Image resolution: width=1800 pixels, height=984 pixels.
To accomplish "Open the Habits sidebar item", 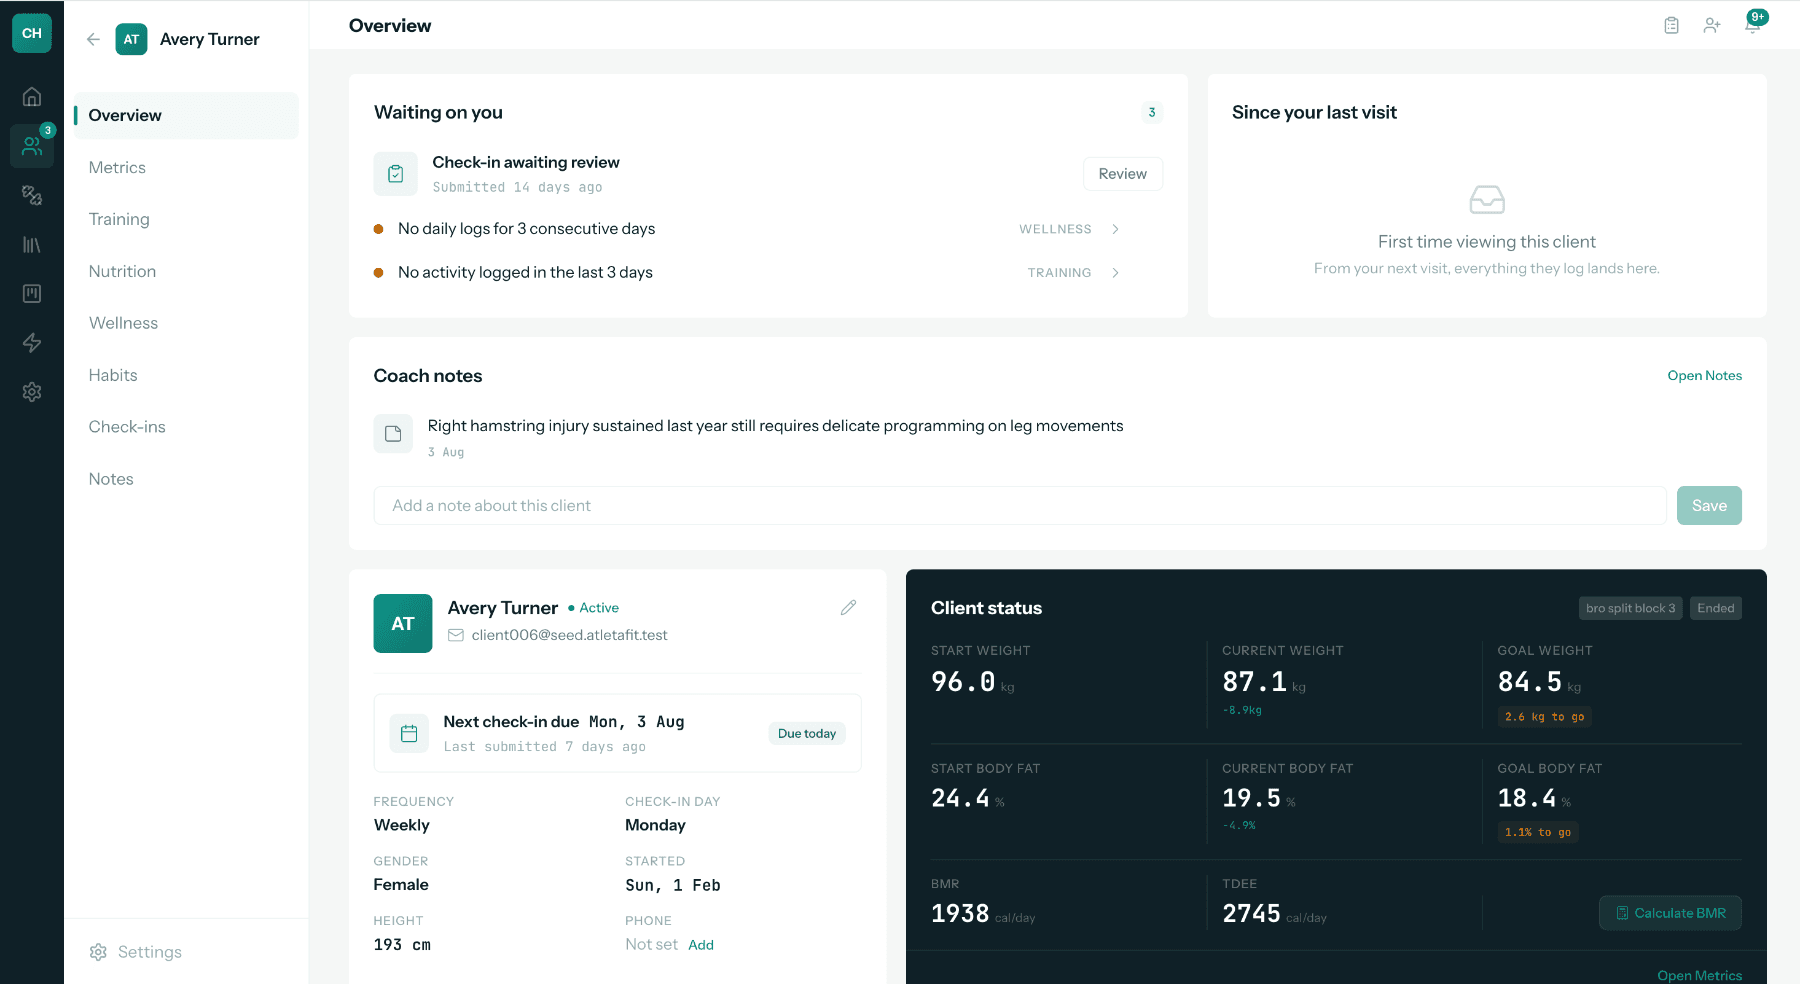I will tap(113, 375).
